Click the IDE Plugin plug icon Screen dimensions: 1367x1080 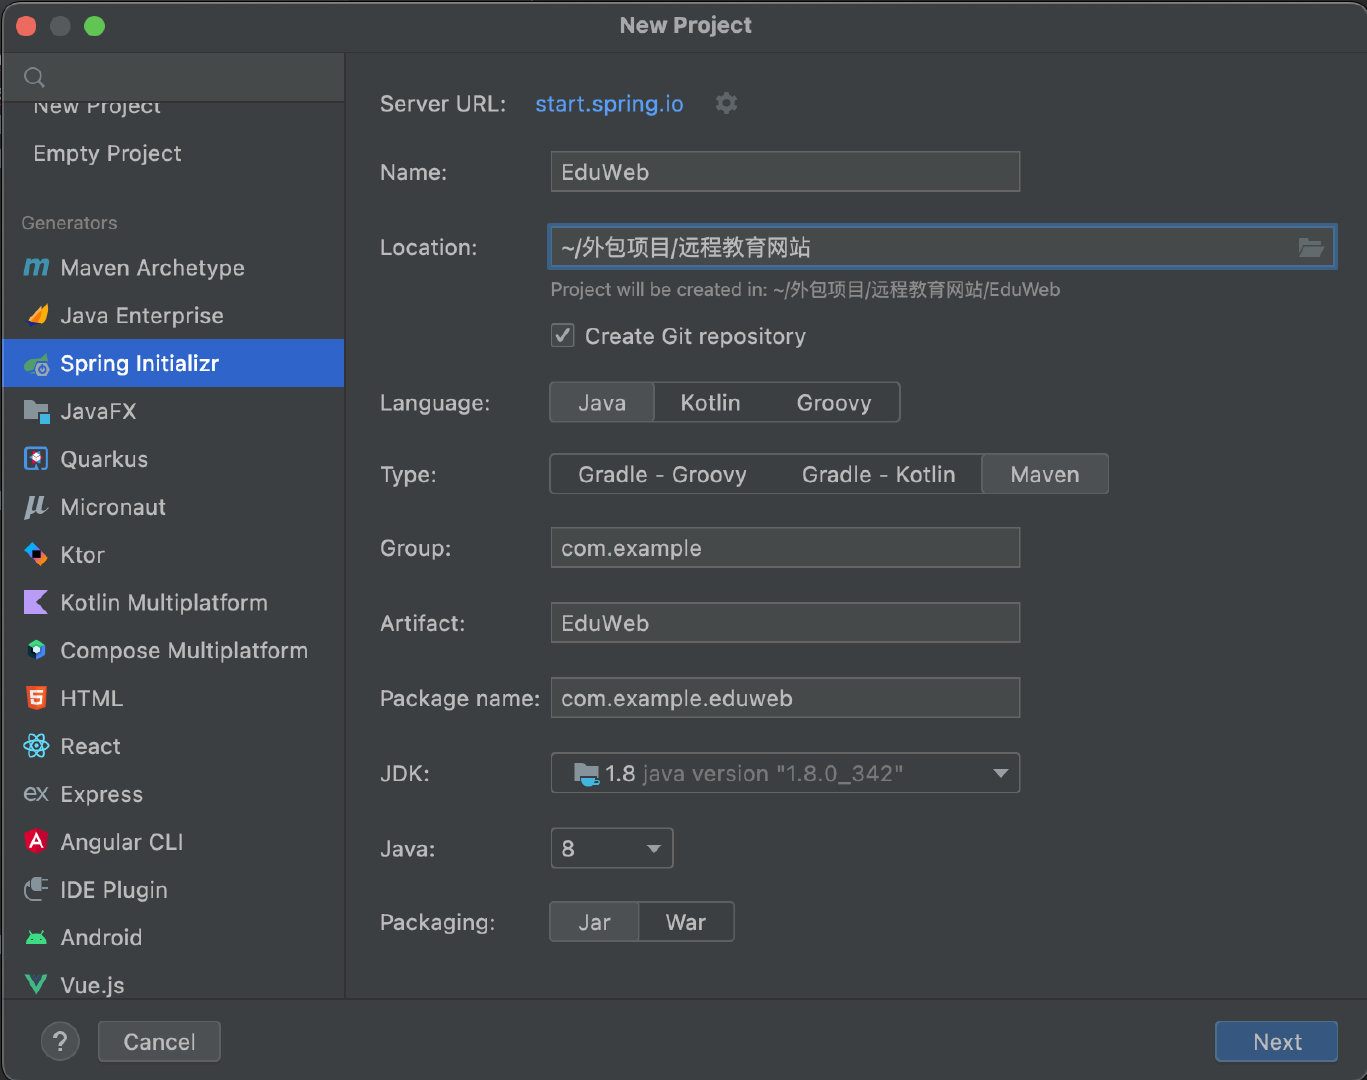click(x=36, y=889)
